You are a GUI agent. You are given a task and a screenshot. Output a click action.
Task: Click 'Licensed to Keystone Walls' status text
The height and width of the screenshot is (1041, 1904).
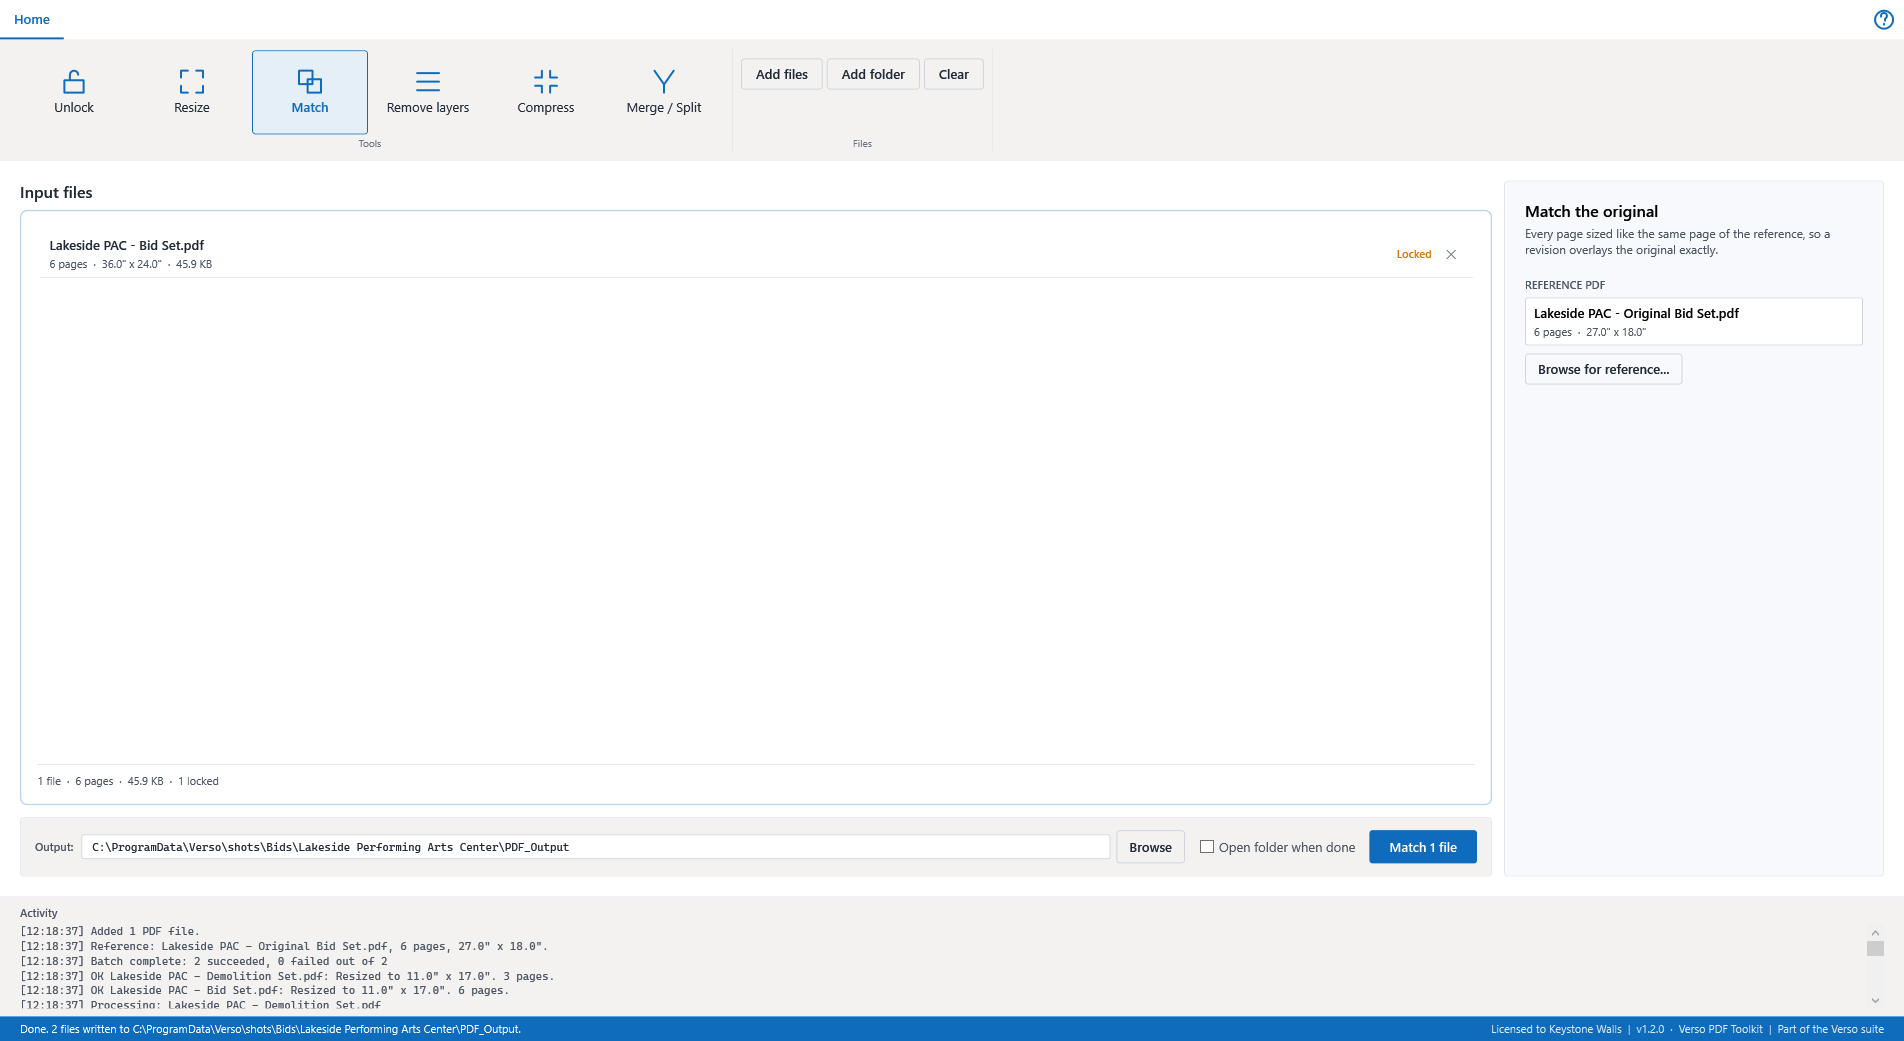click(x=1556, y=1029)
